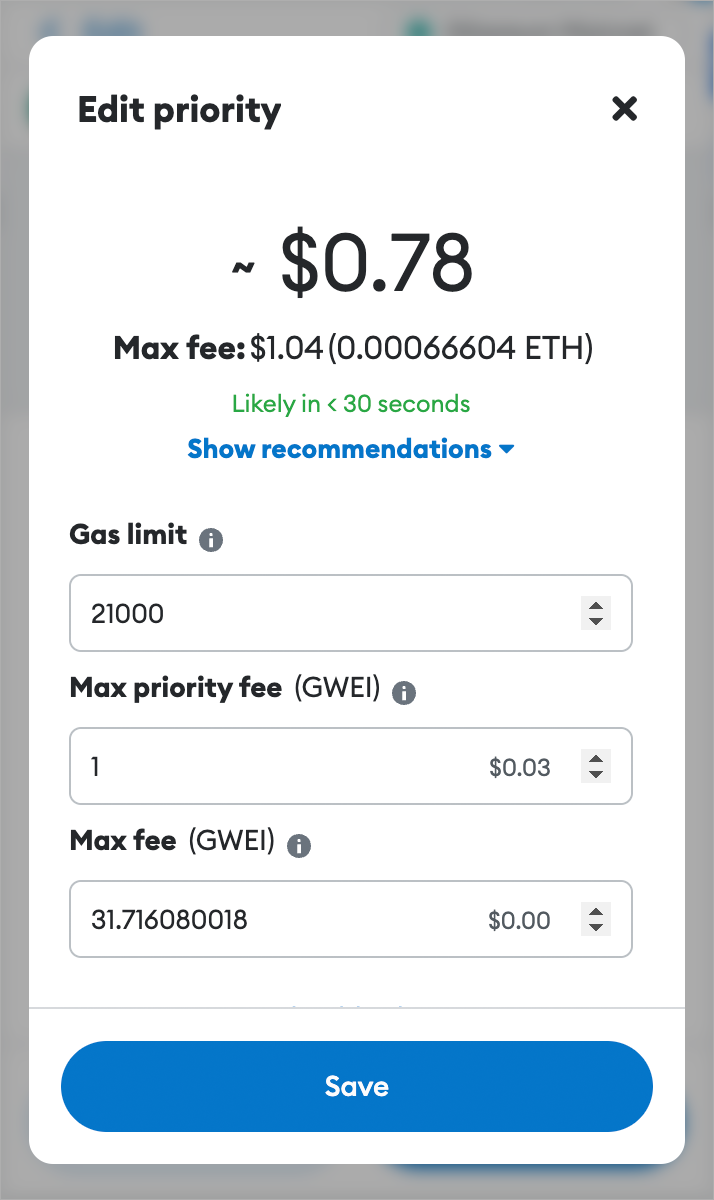
Task: Save the edited priority settings
Action: tap(356, 1086)
